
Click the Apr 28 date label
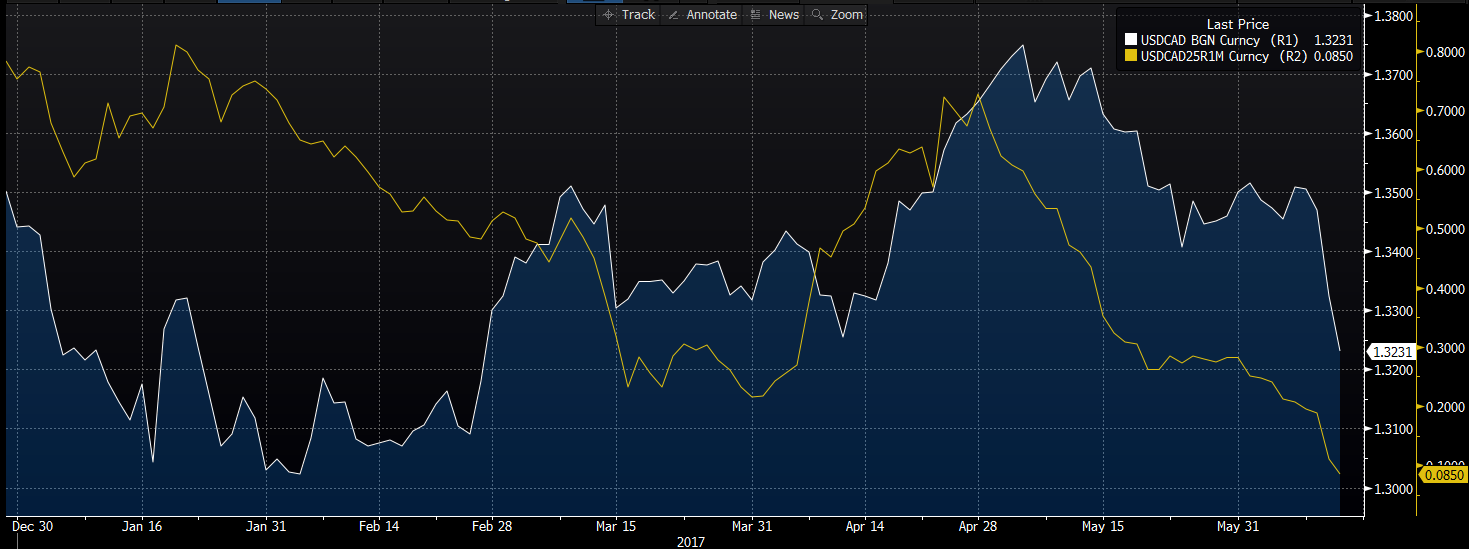pos(977,526)
